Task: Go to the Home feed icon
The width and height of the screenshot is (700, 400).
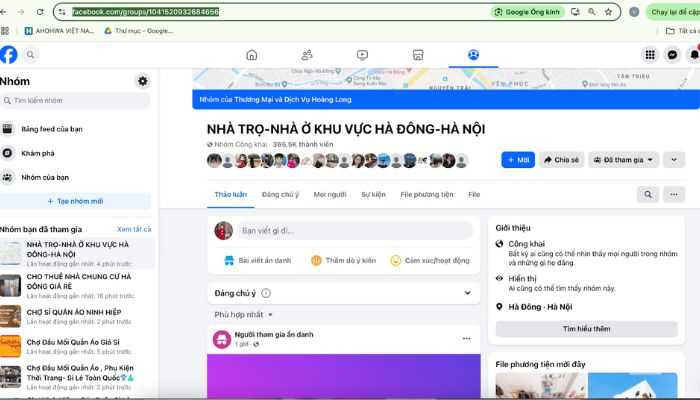Action: 252,55
